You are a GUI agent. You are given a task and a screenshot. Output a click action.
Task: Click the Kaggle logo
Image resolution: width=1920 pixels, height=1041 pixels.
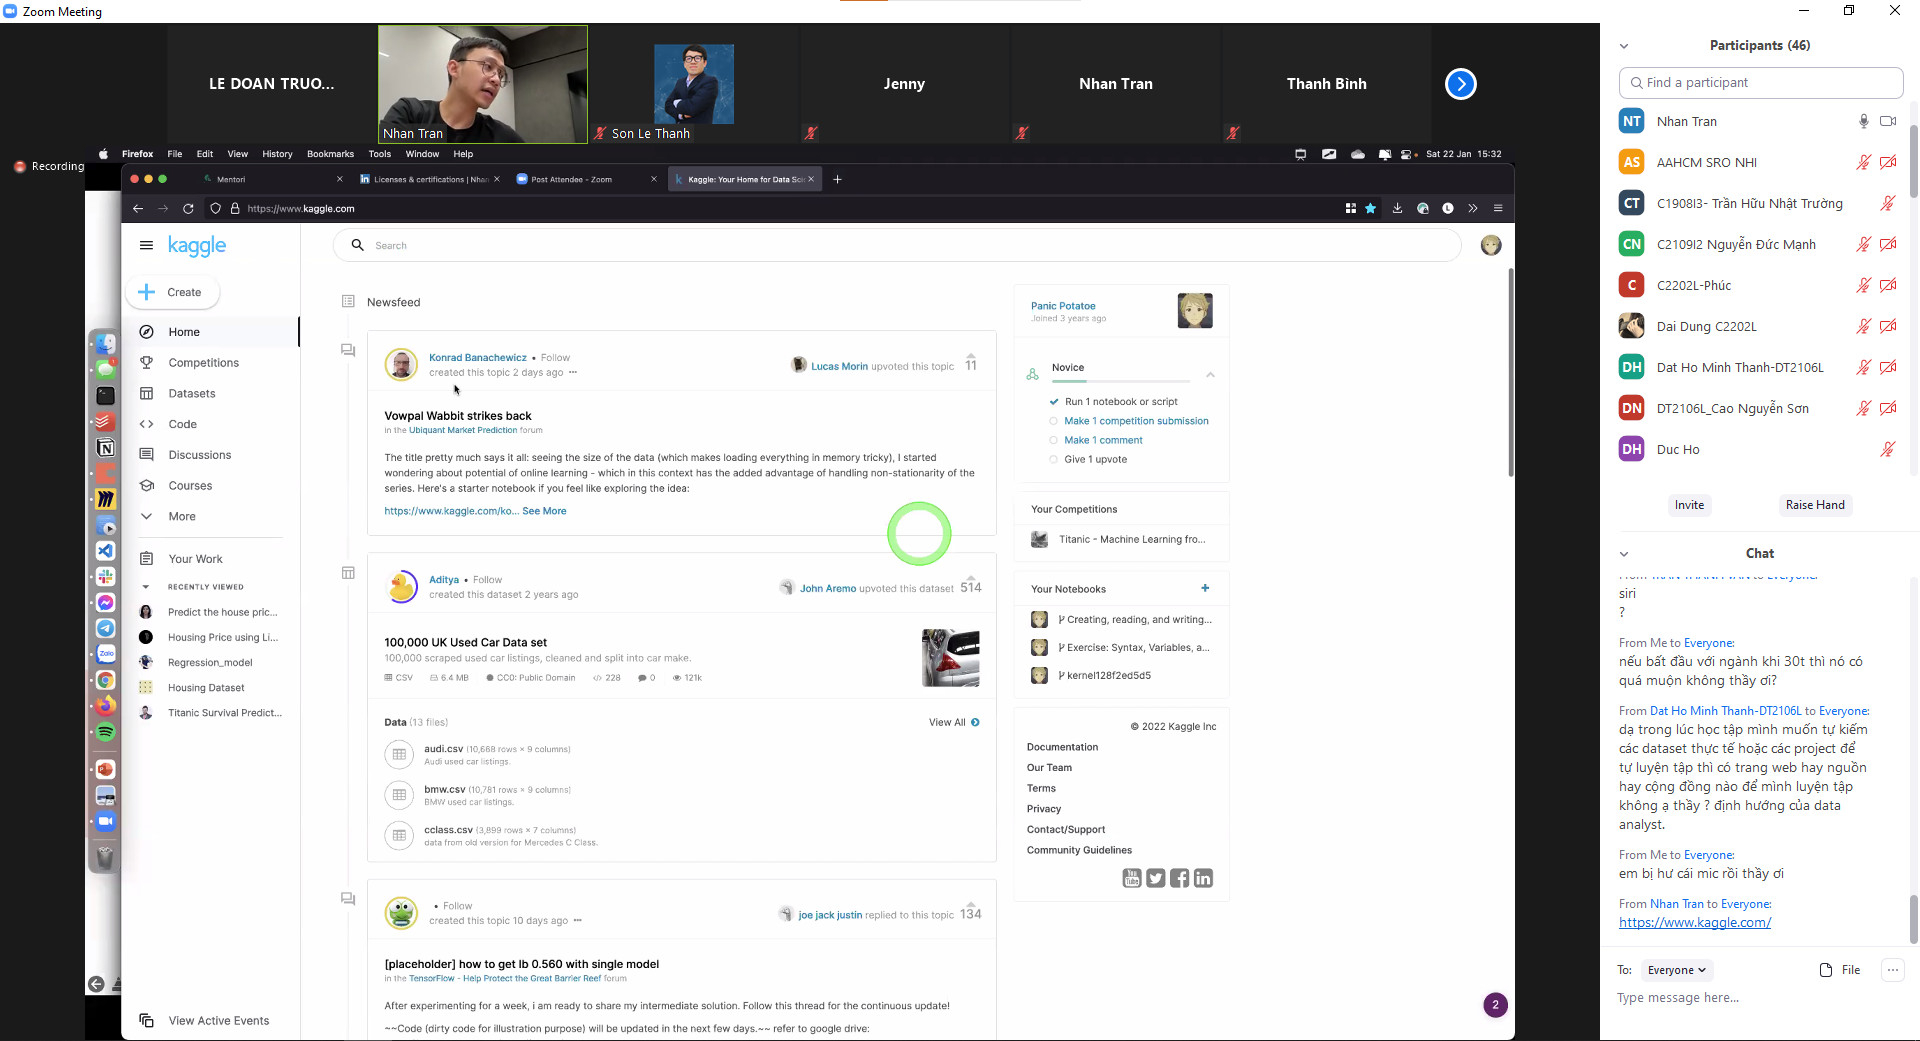pyautogui.click(x=197, y=246)
